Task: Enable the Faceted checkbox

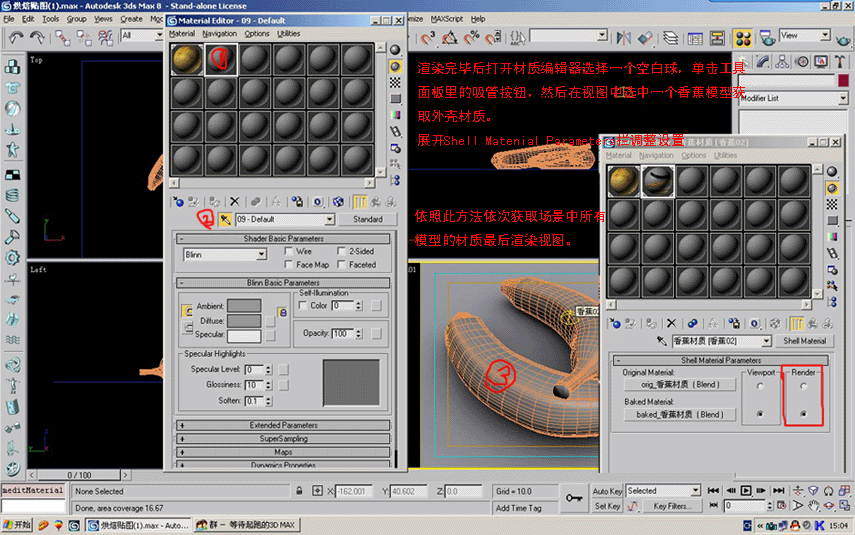Action: [x=341, y=265]
